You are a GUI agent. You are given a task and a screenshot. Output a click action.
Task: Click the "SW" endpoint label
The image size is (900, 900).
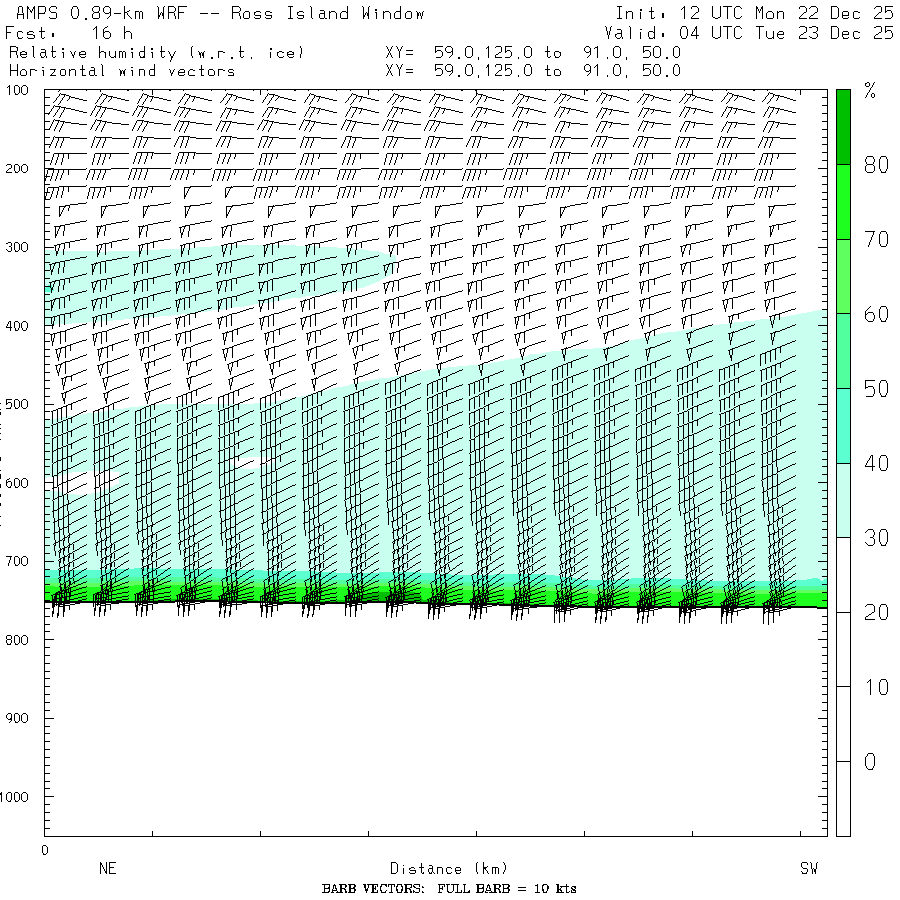coord(809,868)
